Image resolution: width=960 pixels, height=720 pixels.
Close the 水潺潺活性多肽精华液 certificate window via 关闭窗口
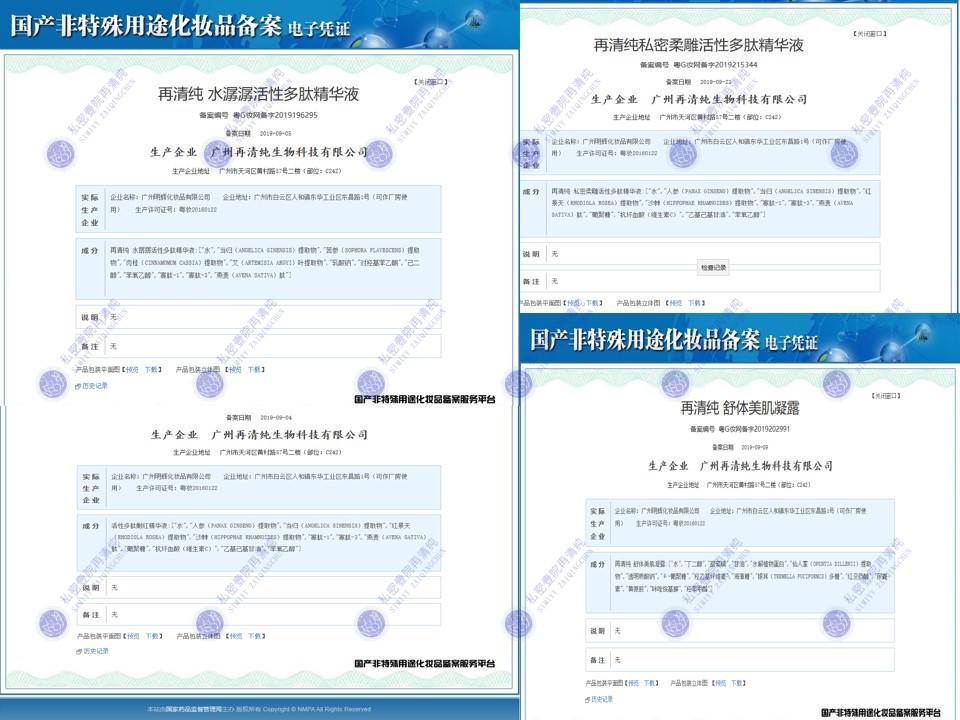click(431, 81)
